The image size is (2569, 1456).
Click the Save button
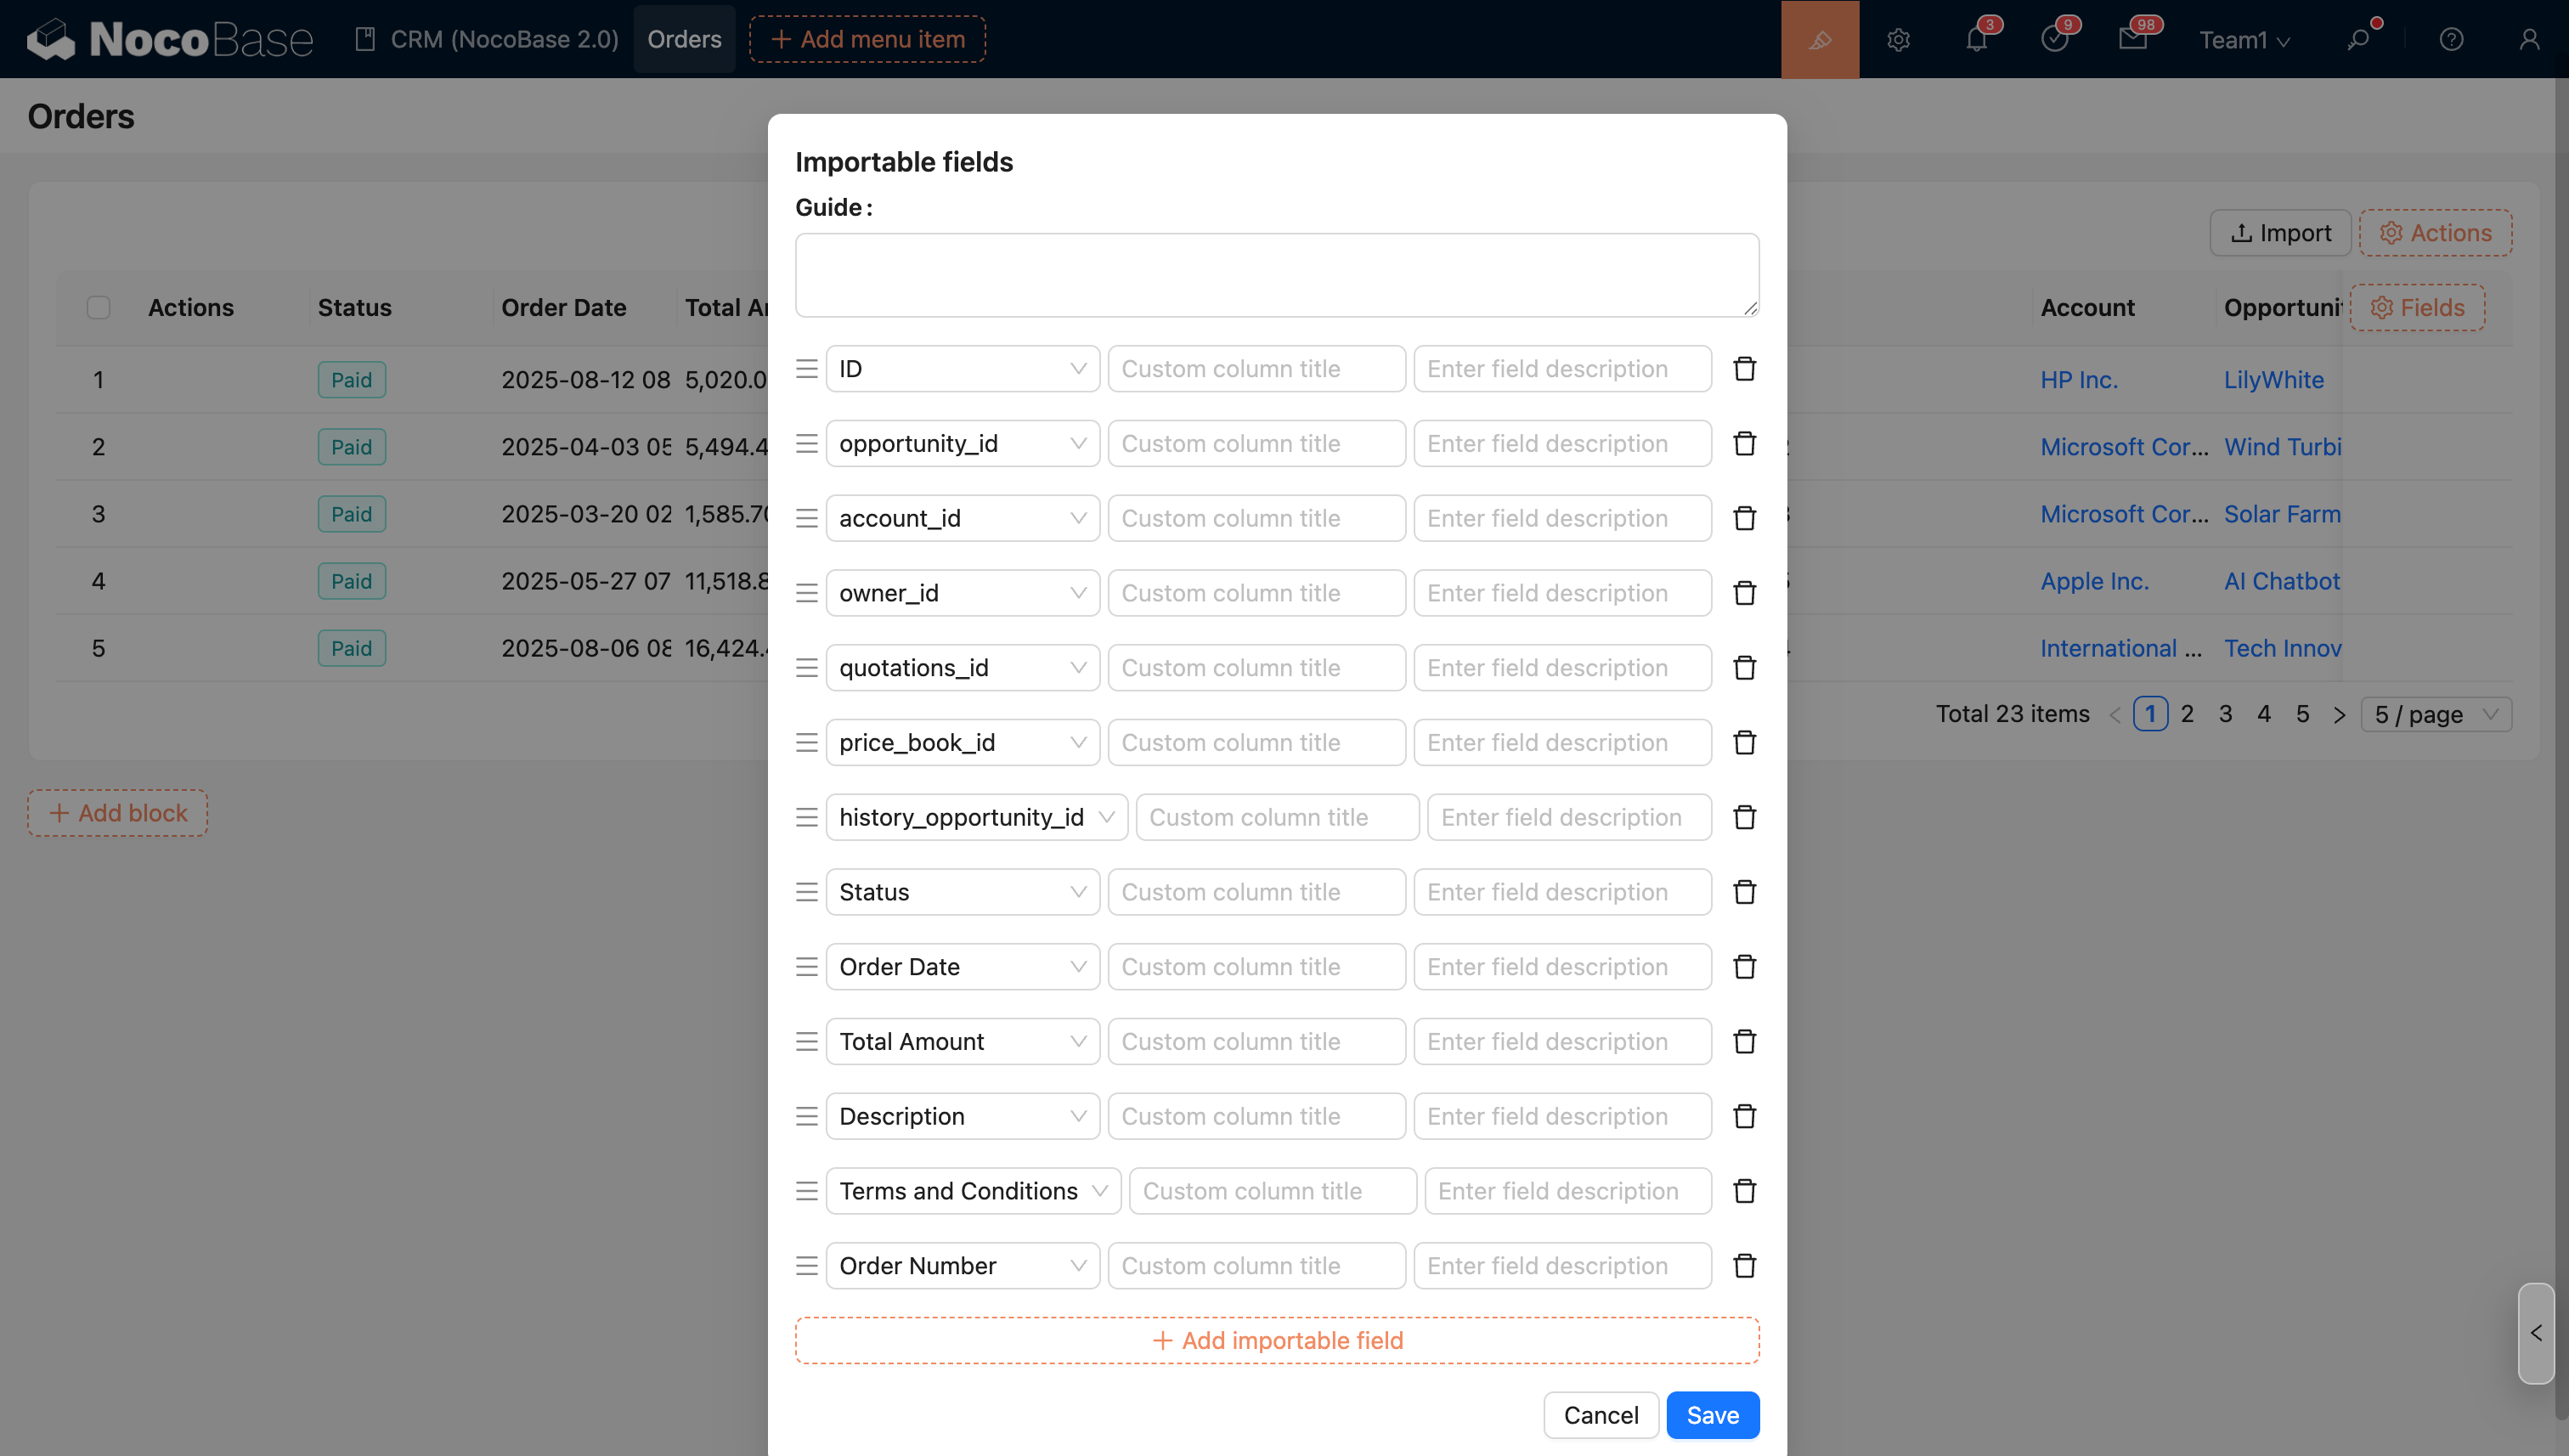tap(1712, 1415)
